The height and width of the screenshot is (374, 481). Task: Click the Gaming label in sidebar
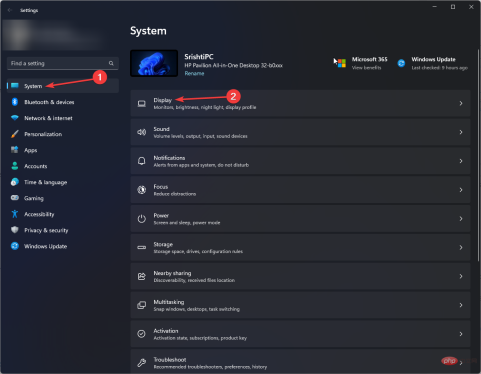pos(34,198)
